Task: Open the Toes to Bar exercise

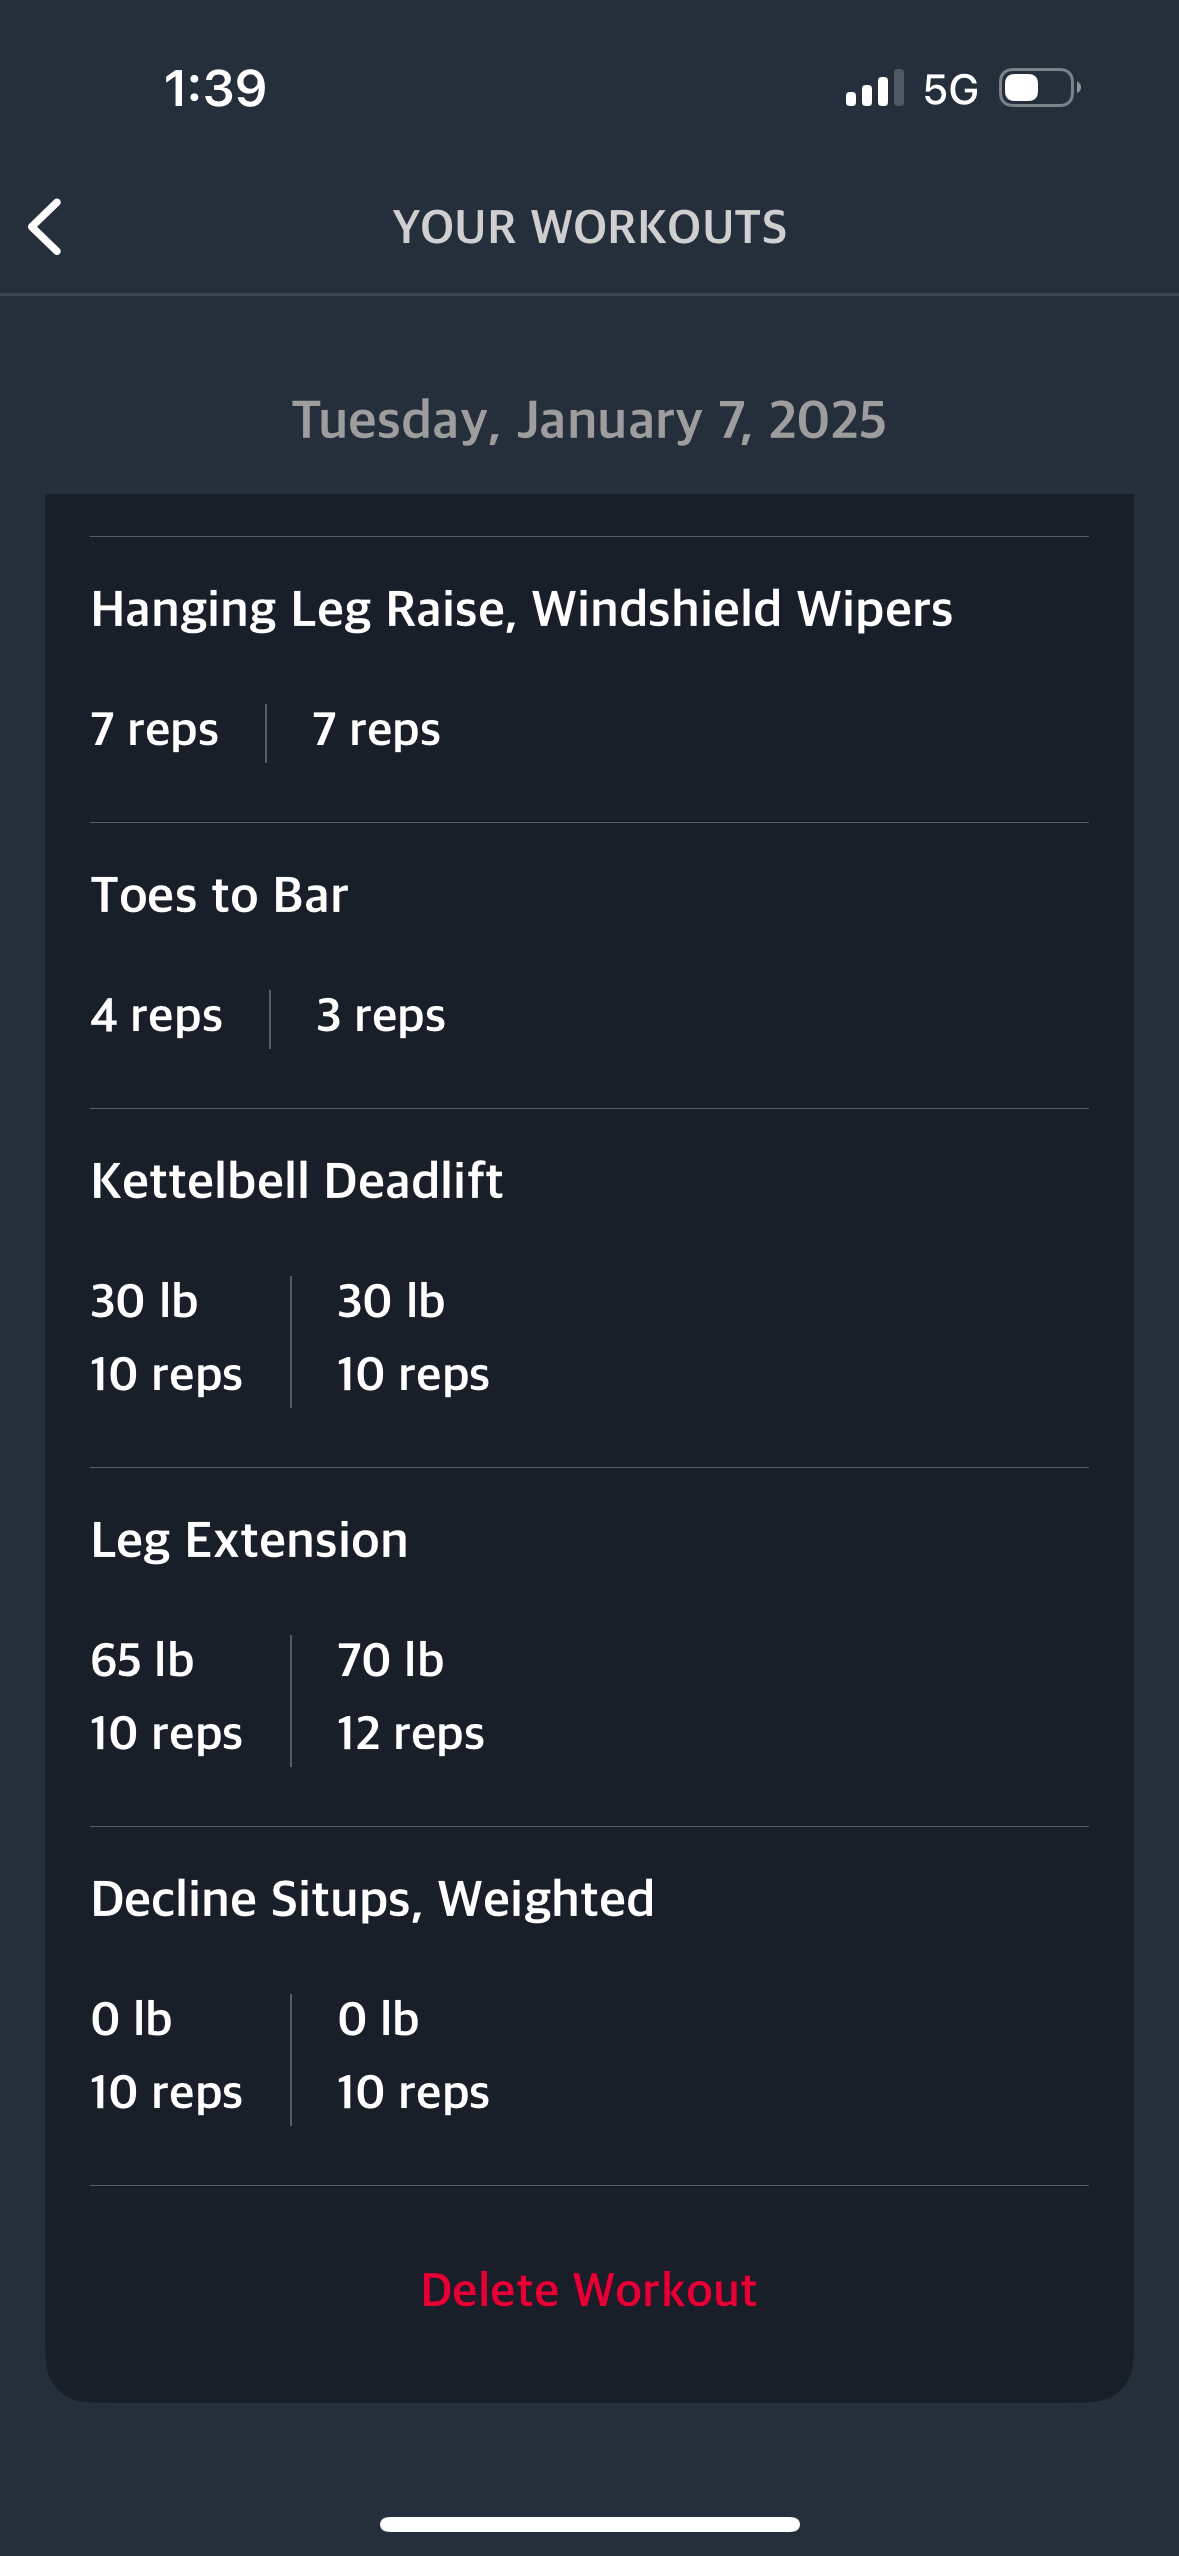Action: coord(219,894)
